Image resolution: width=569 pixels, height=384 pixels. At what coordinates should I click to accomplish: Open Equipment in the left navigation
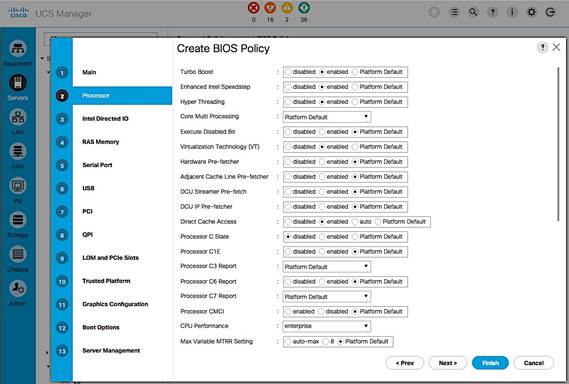click(x=17, y=48)
